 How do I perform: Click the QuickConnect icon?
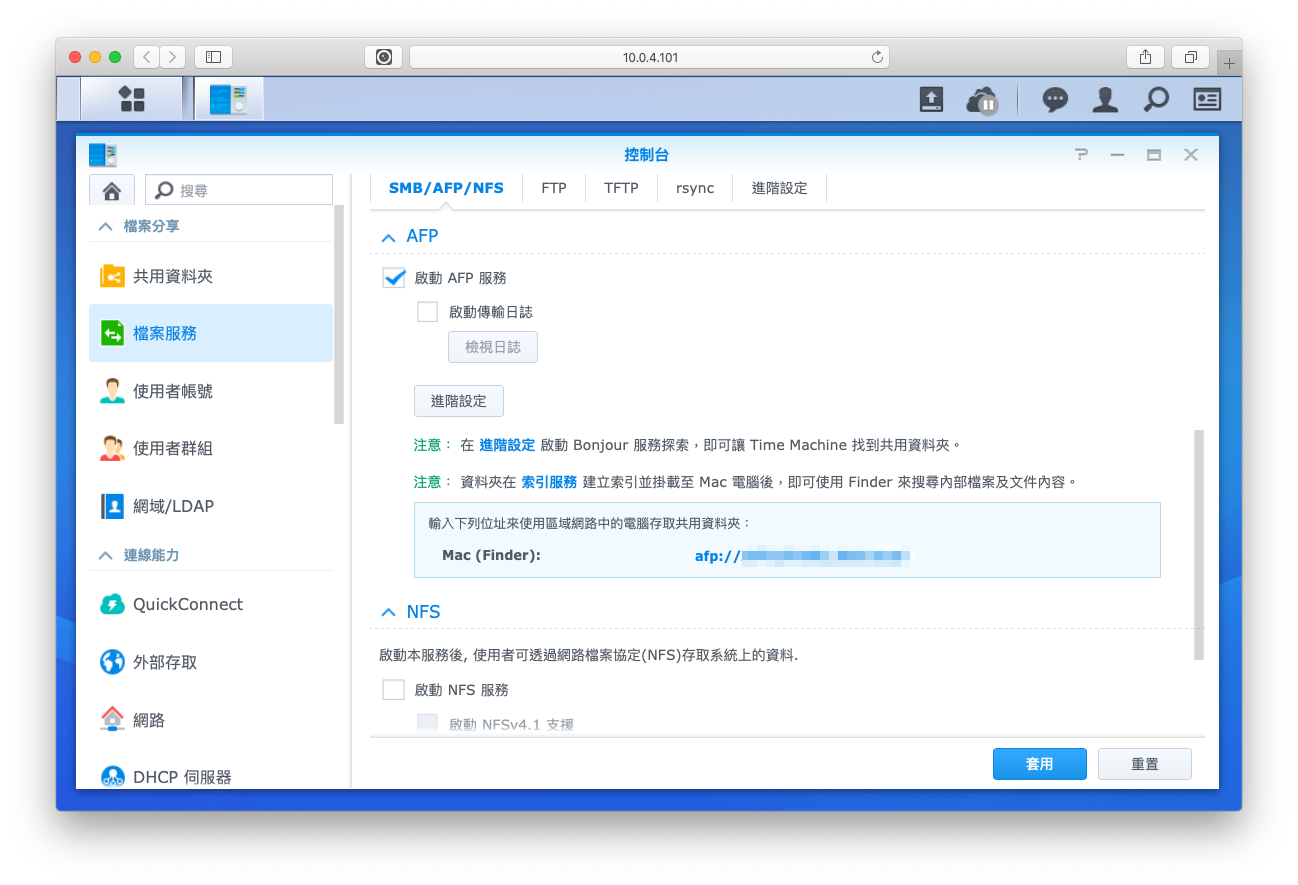point(112,604)
